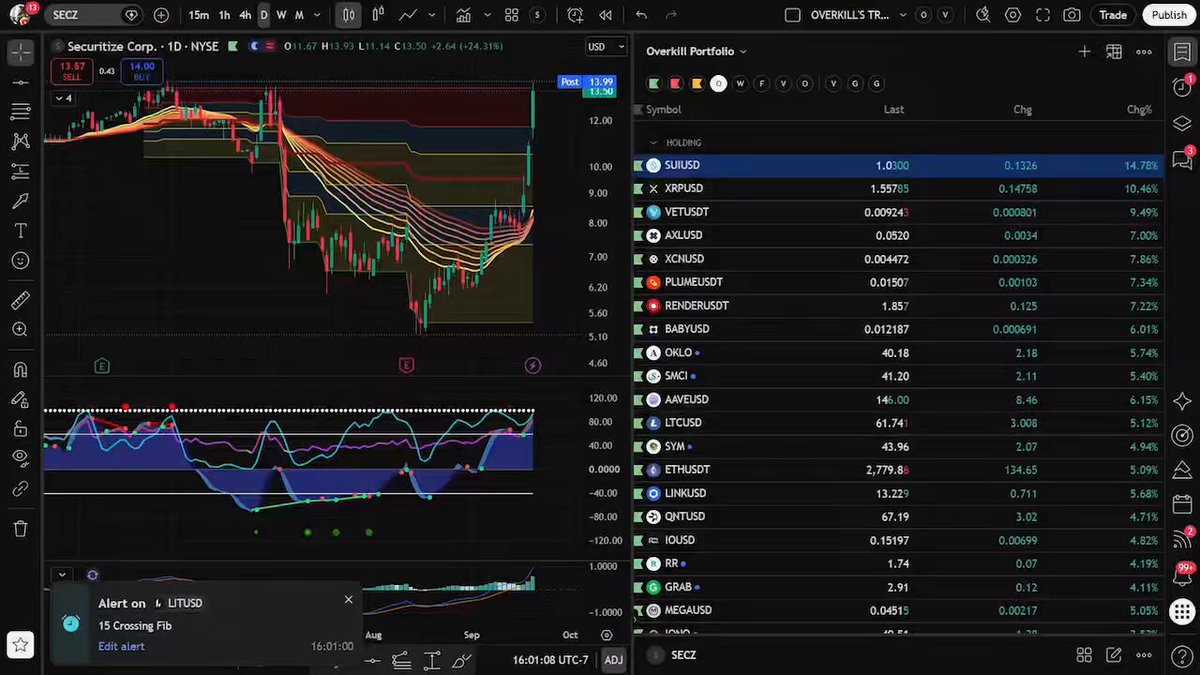Click the drawing link icon in left toolbar
1200x675 pixels.
pyautogui.click(x=20, y=489)
